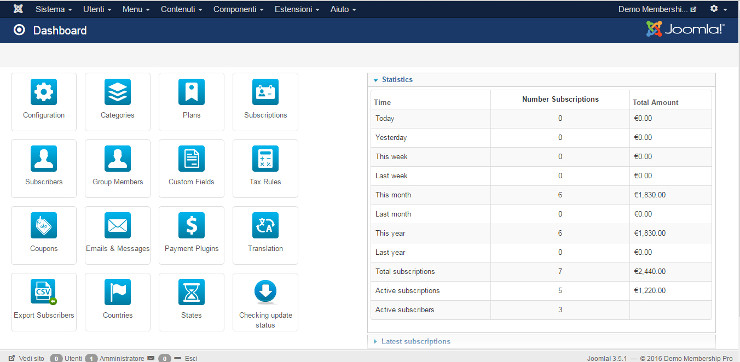
Task: Click the Utenti counter badge in footer
Action: pos(57,358)
